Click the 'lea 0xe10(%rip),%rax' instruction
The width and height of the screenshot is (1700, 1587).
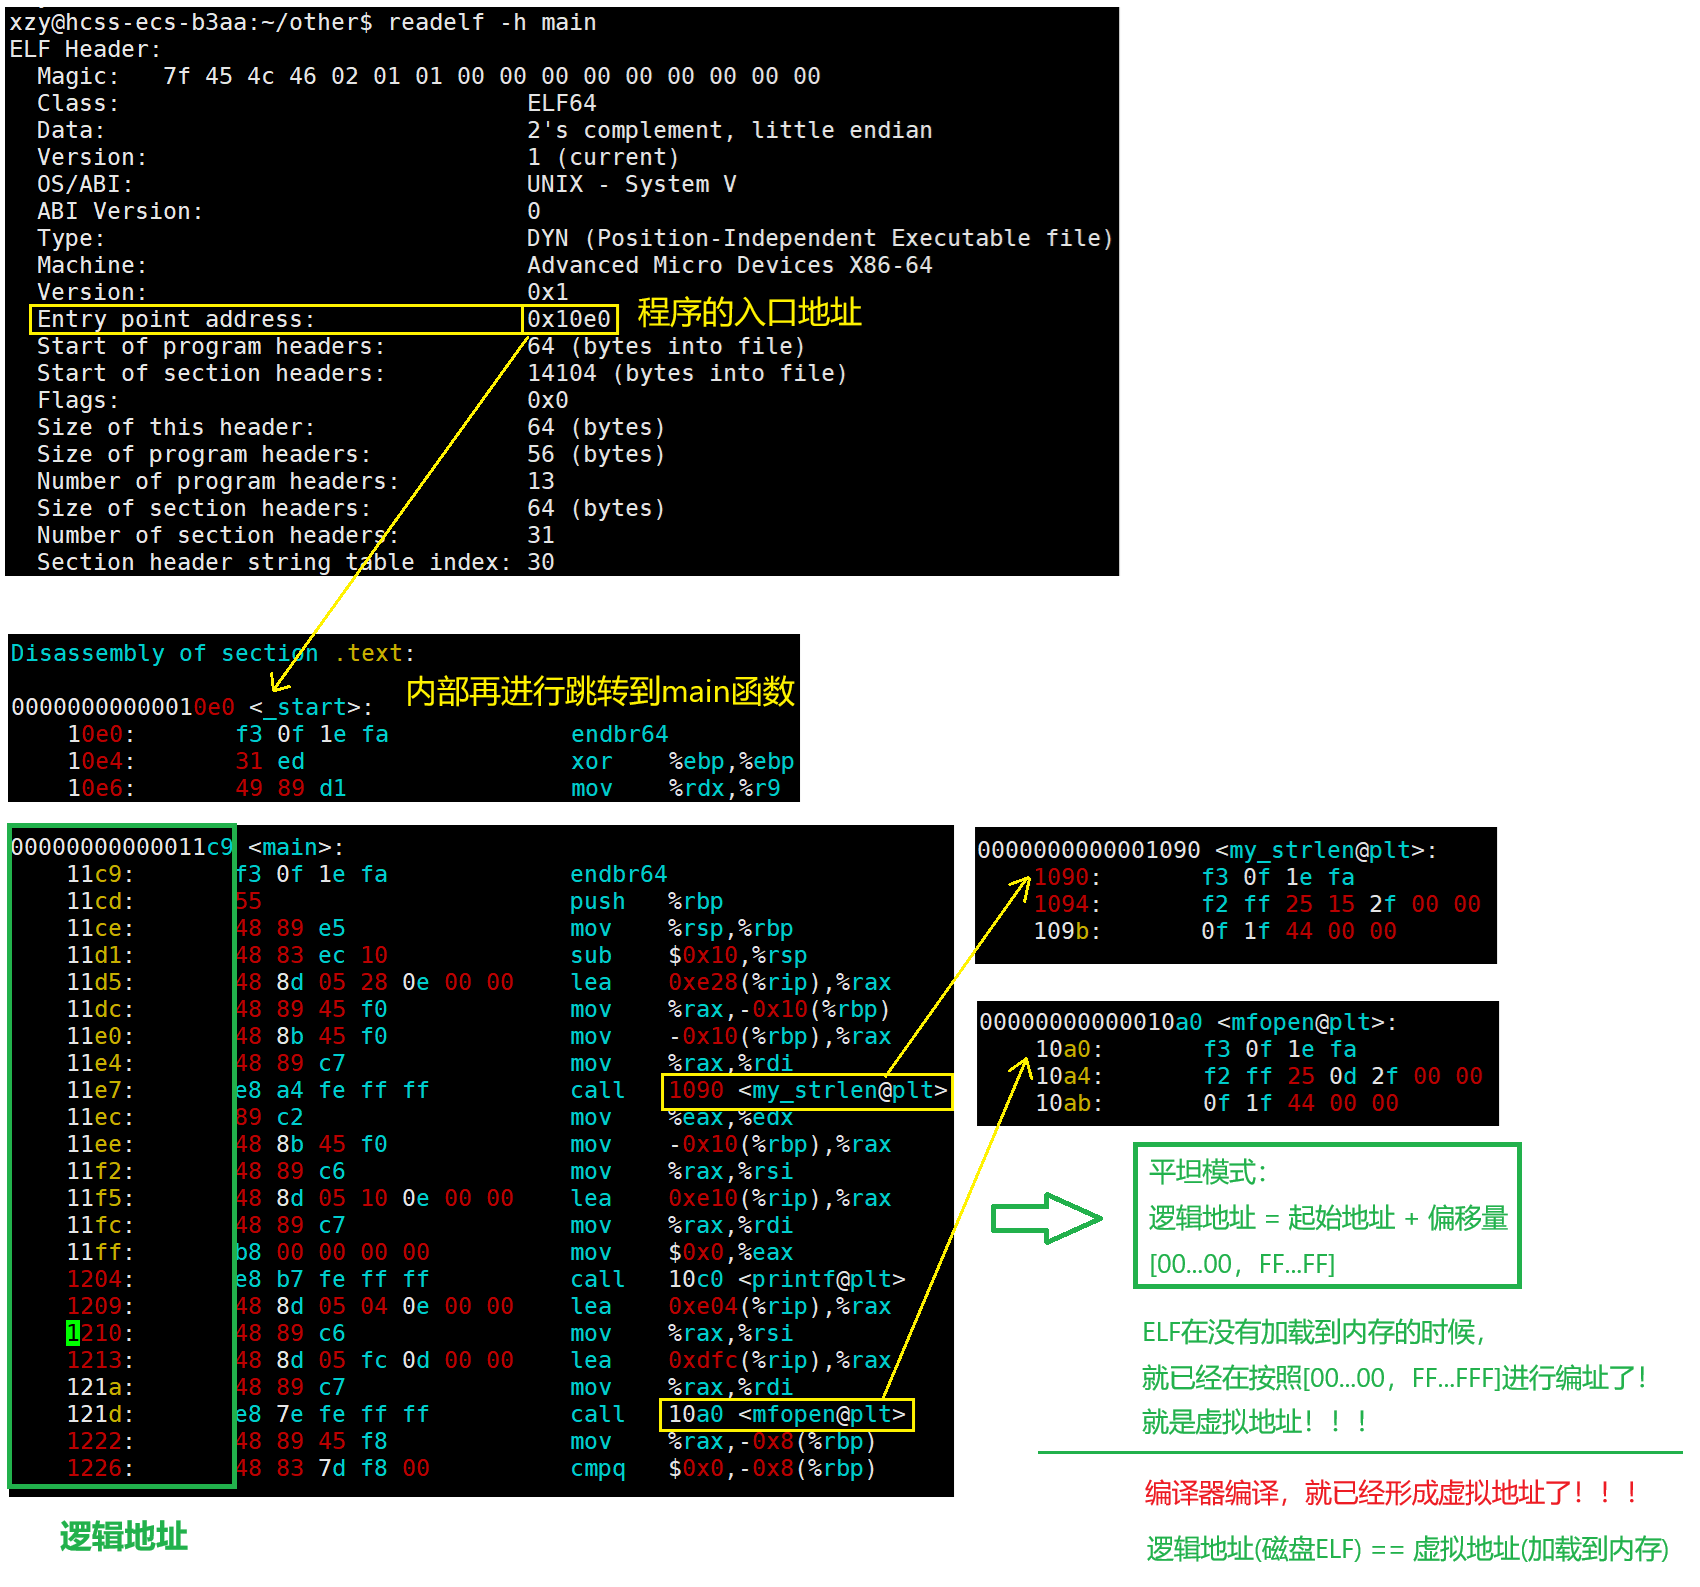point(730,1198)
